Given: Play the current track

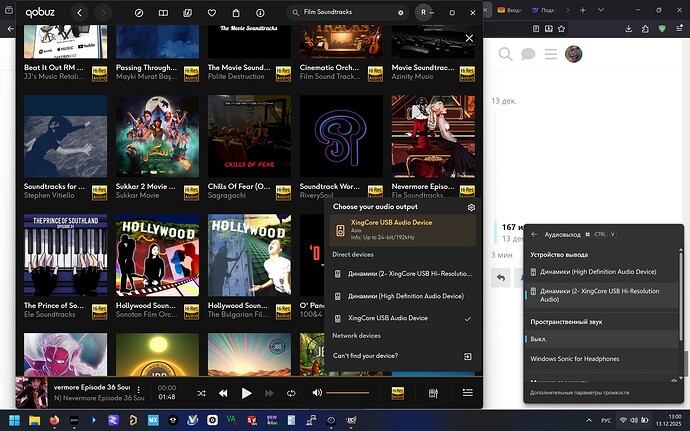Looking at the screenshot, I should (x=246, y=393).
